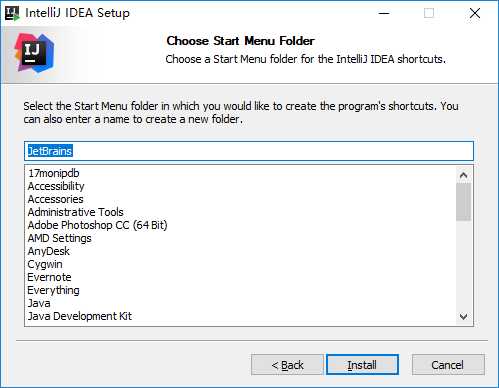Viewport: 499px width, 388px height.
Task: Click the Install button
Action: point(362,365)
